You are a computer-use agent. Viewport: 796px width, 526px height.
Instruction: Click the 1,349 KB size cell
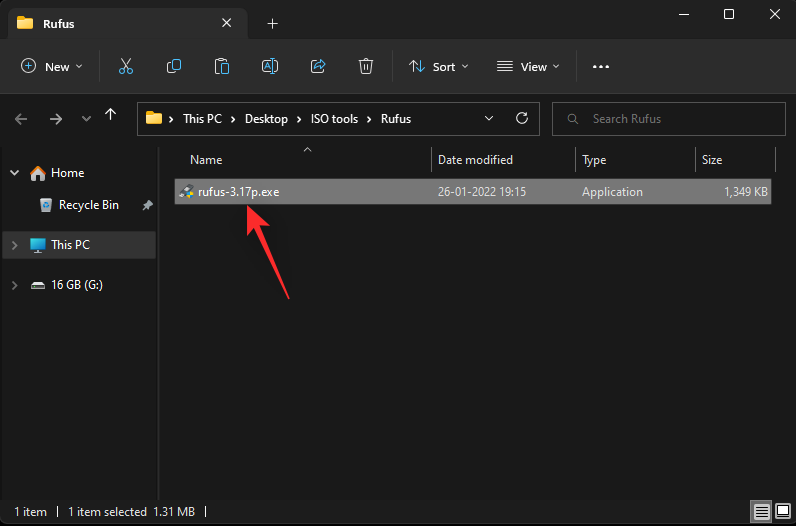pos(746,192)
